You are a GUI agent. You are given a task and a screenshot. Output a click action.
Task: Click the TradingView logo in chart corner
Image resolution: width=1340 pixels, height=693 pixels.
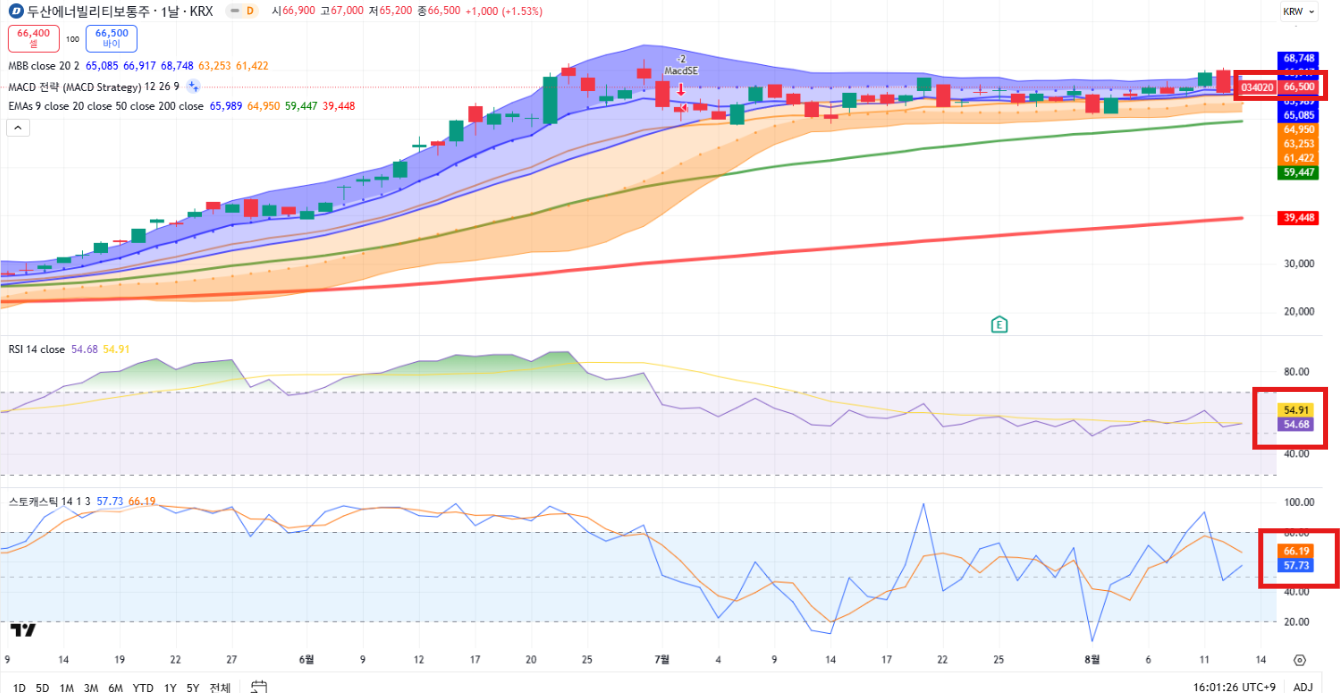(23, 629)
